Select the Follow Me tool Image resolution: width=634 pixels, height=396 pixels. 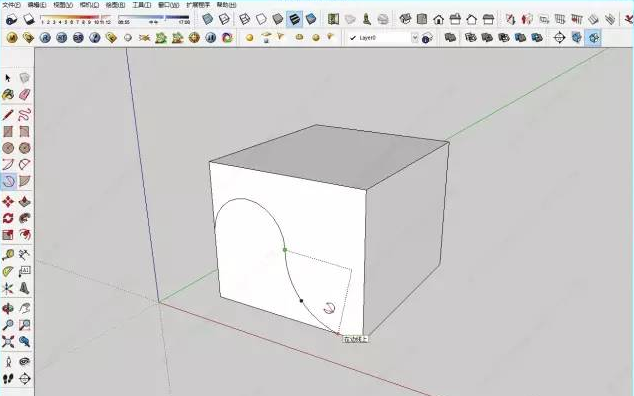(x=24, y=218)
